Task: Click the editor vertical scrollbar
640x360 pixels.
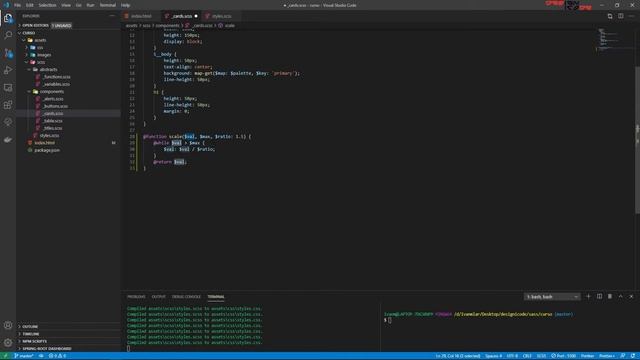Action: click(x=637, y=140)
